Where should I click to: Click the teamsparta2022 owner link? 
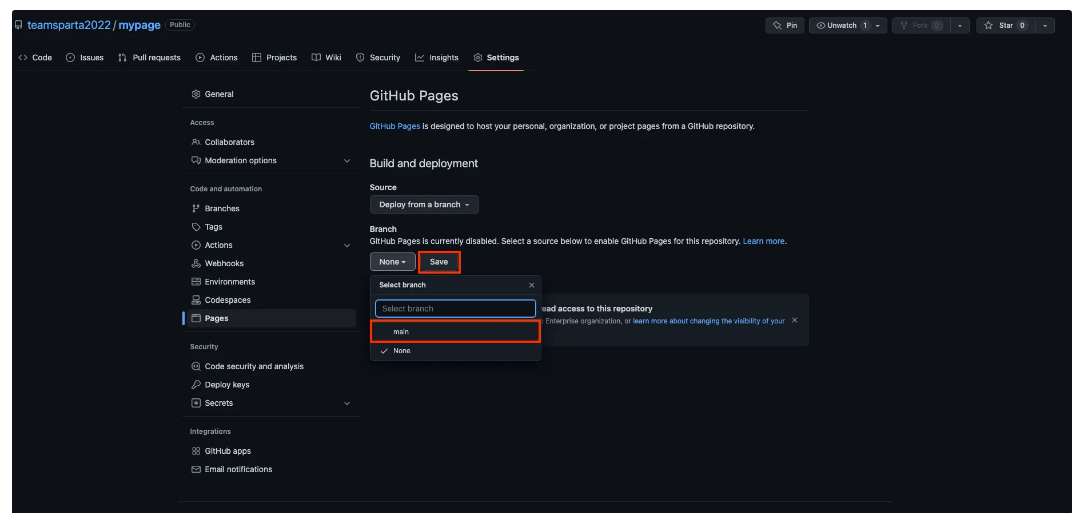pos(69,25)
